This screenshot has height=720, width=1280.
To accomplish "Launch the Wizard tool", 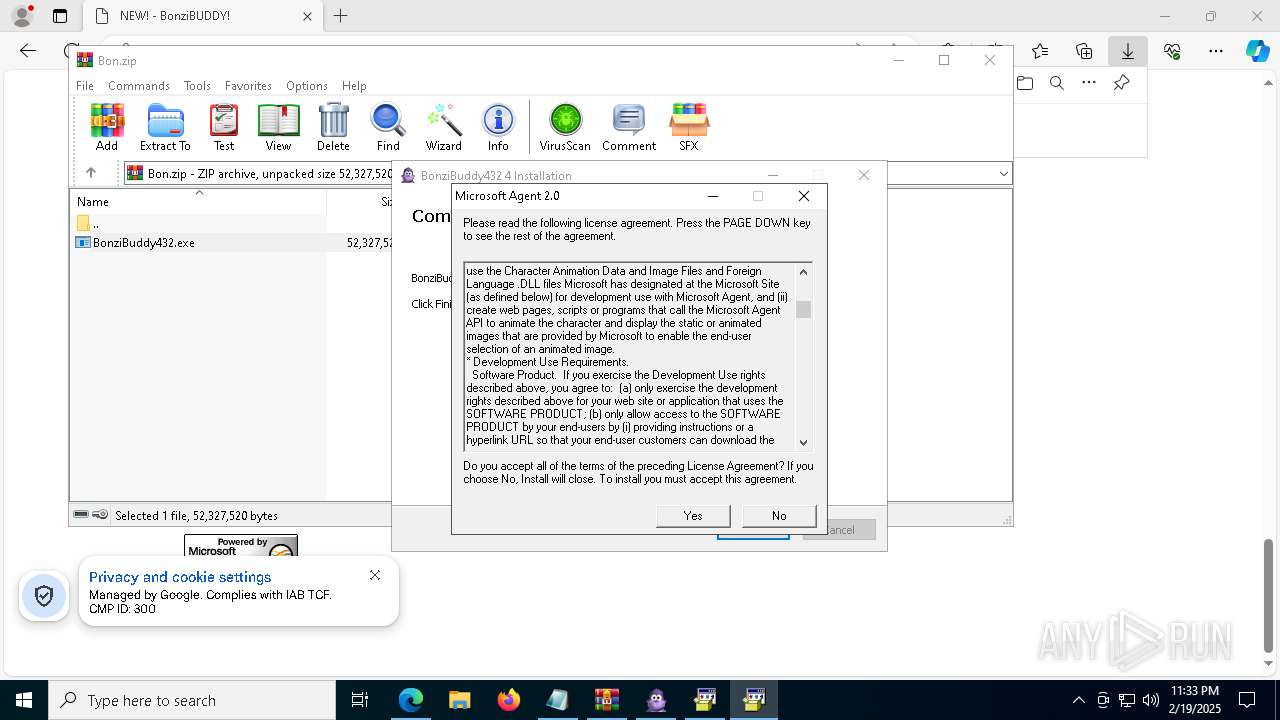I will [x=443, y=127].
